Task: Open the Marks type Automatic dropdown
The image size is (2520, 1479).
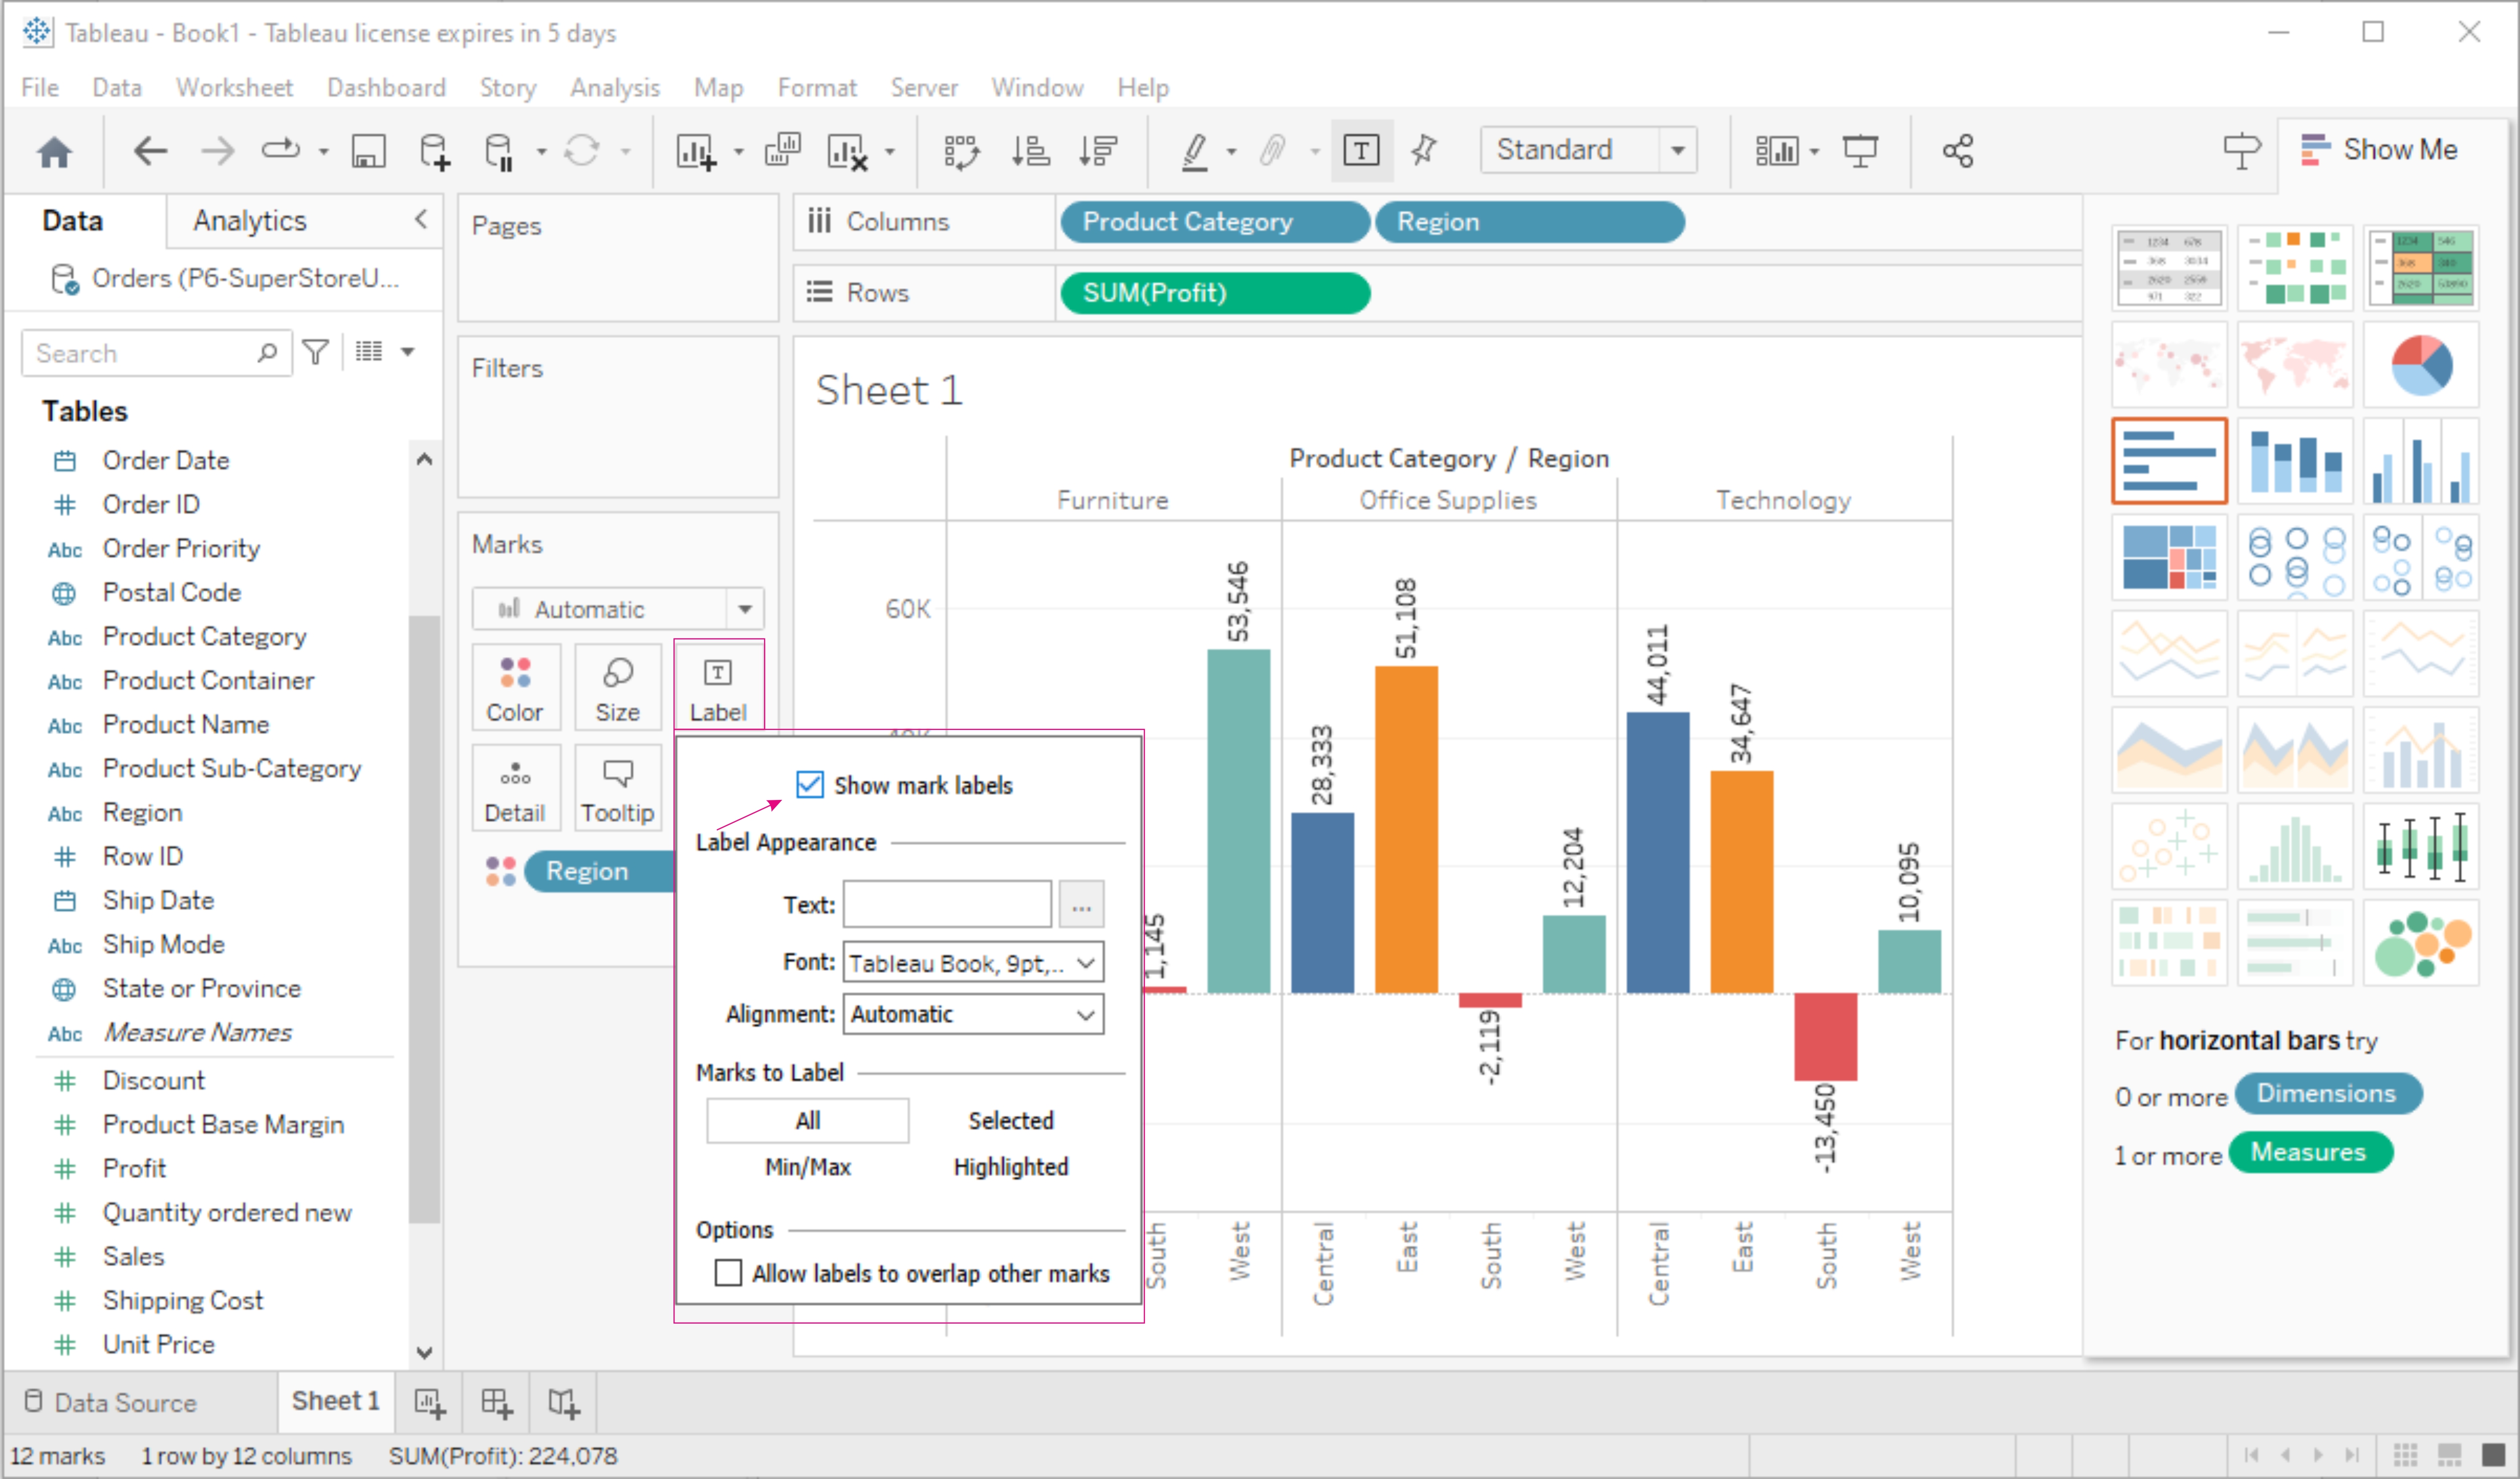Action: [x=617, y=608]
